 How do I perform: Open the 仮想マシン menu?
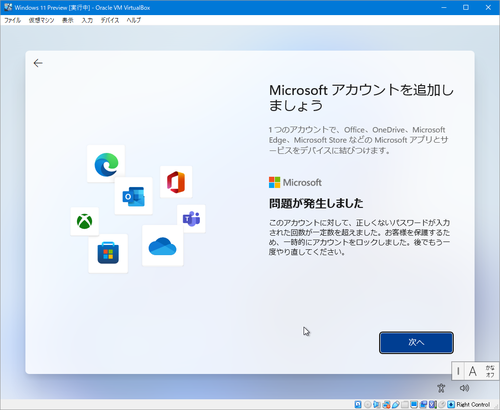41,20
